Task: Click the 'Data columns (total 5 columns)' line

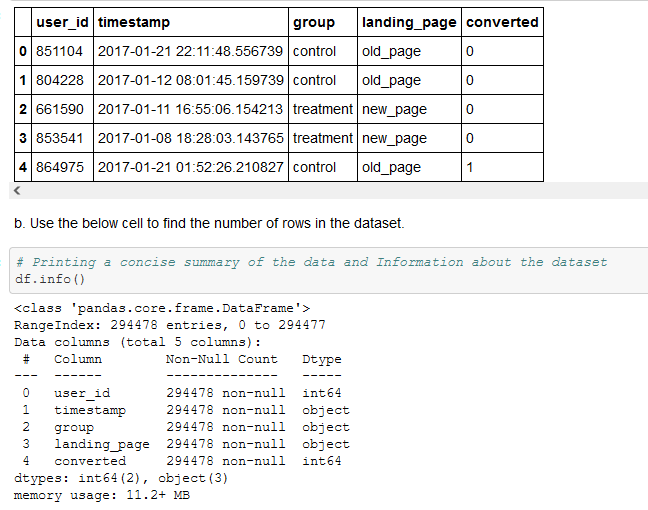Action: tap(138, 342)
